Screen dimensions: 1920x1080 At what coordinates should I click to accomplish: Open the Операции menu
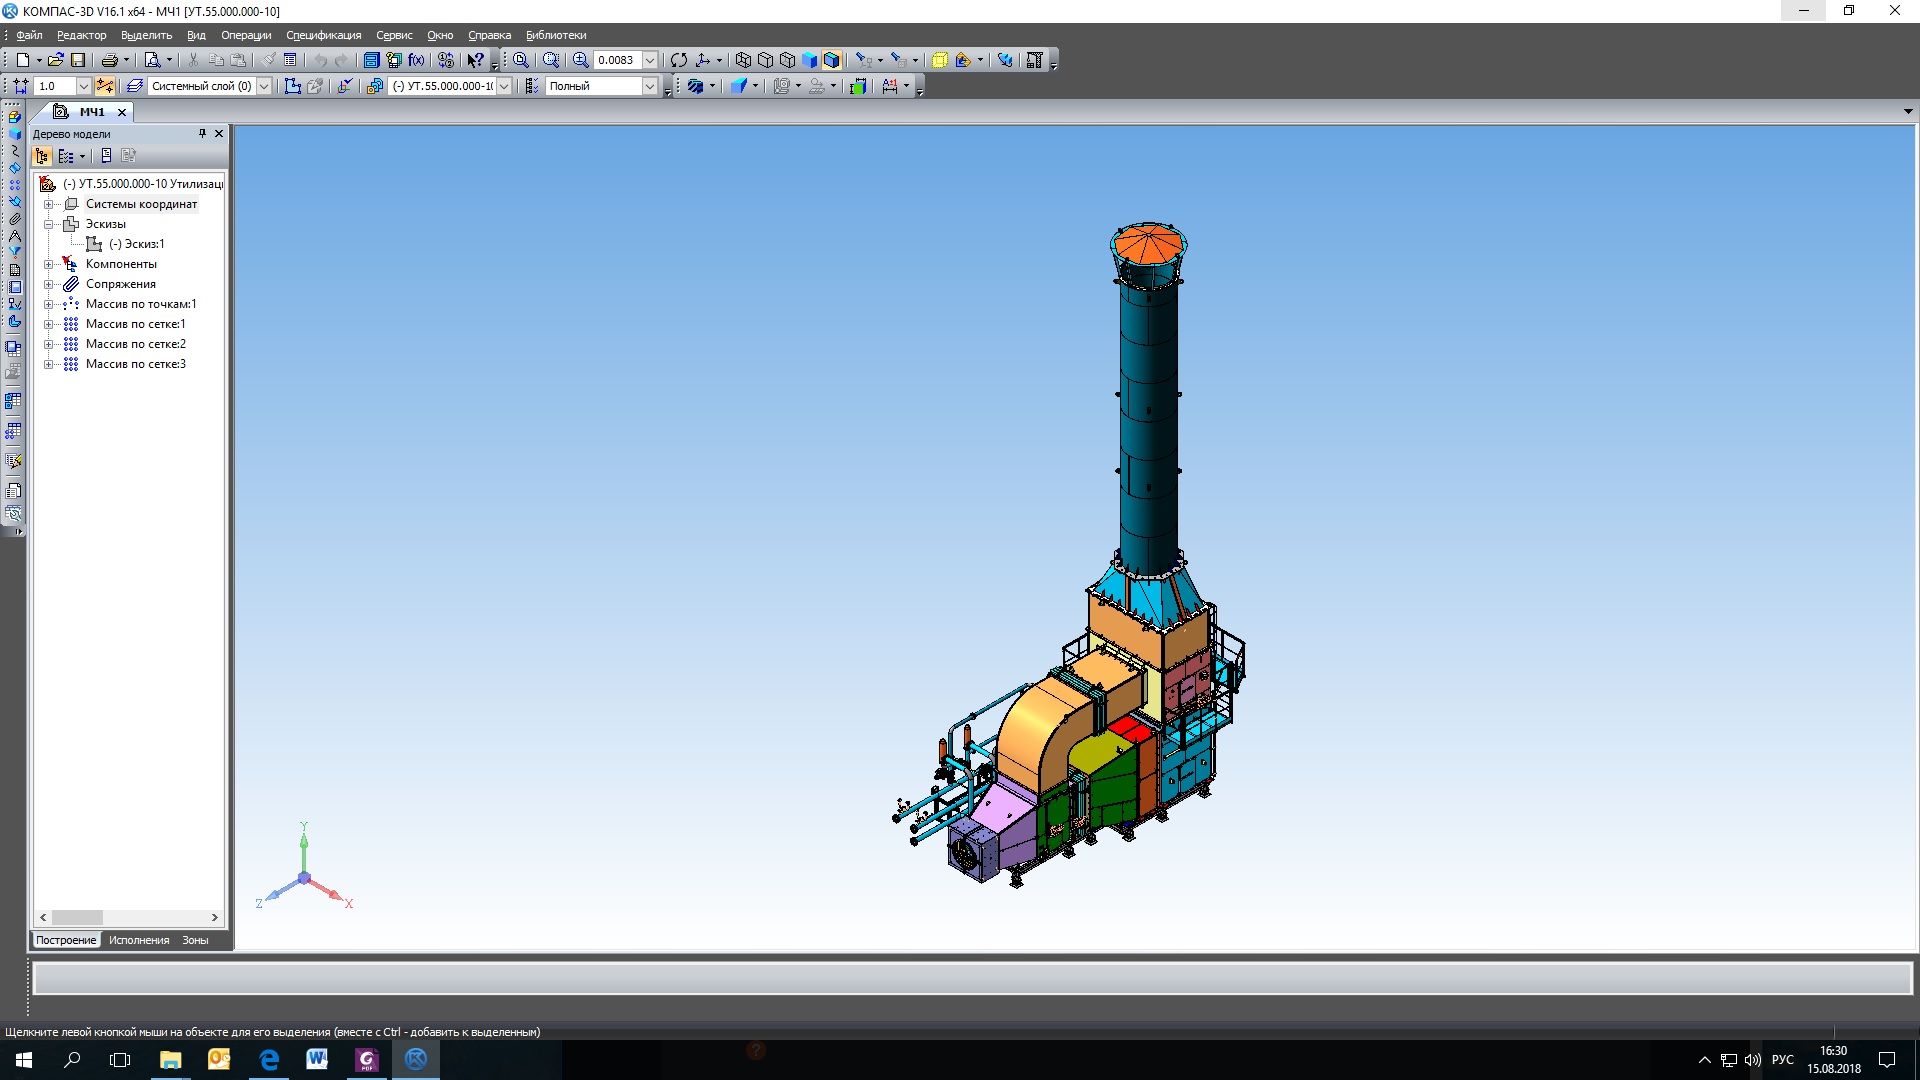[246, 35]
